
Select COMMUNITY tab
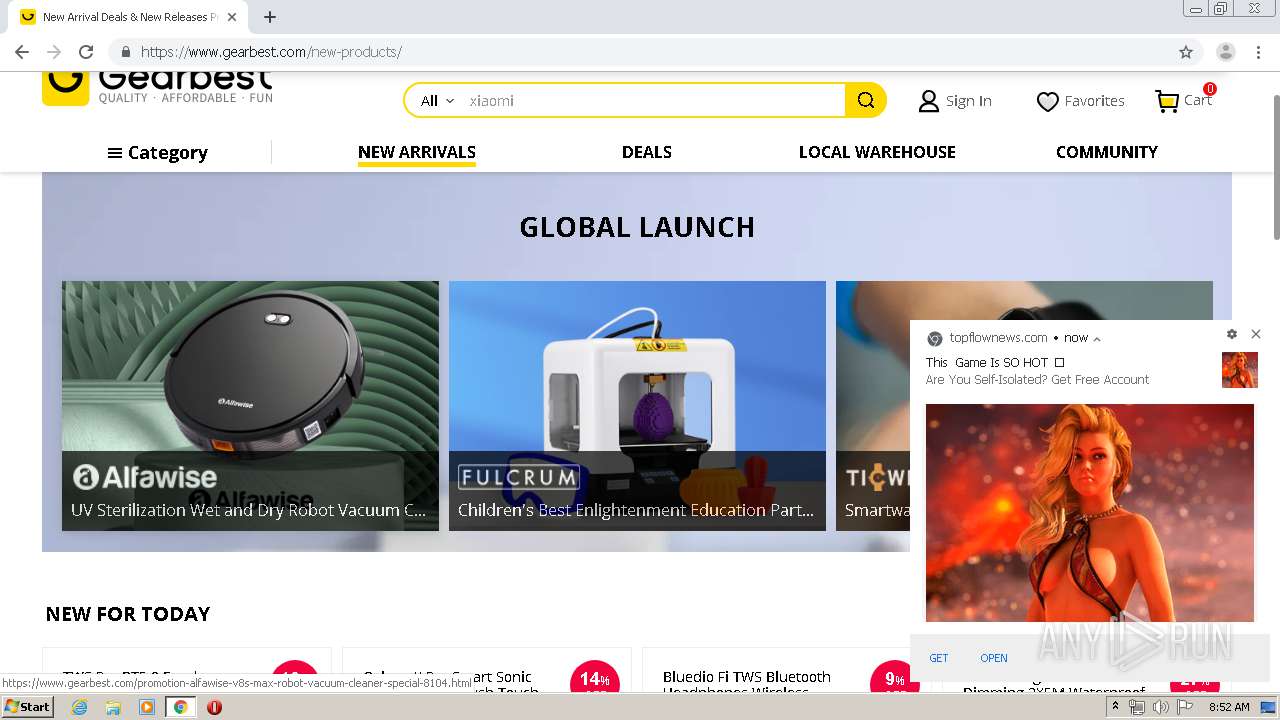click(1106, 152)
